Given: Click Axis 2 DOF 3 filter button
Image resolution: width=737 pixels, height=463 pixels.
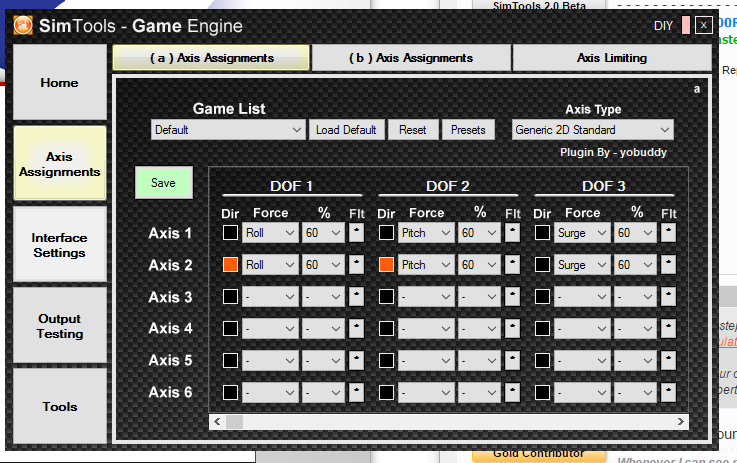Looking at the screenshot, I should point(668,265).
